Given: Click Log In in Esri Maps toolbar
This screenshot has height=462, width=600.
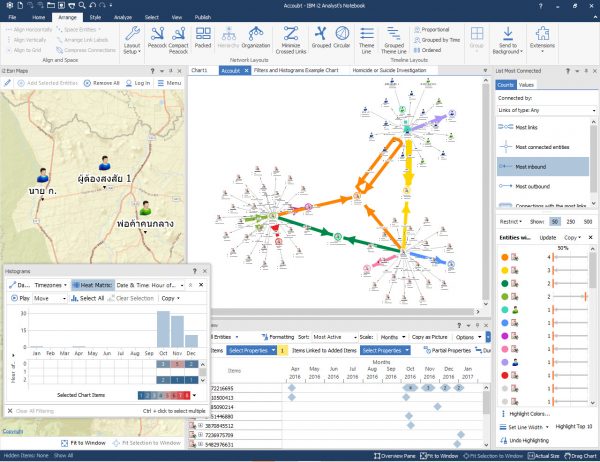Looking at the screenshot, I should pyautogui.click(x=138, y=83).
